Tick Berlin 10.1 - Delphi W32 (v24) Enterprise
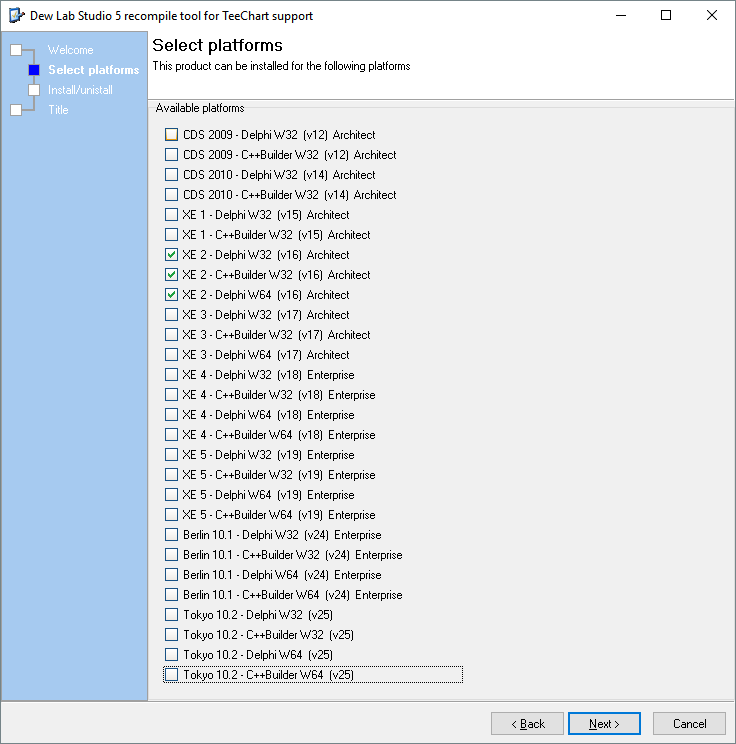The height and width of the screenshot is (744, 736). [171, 535]
